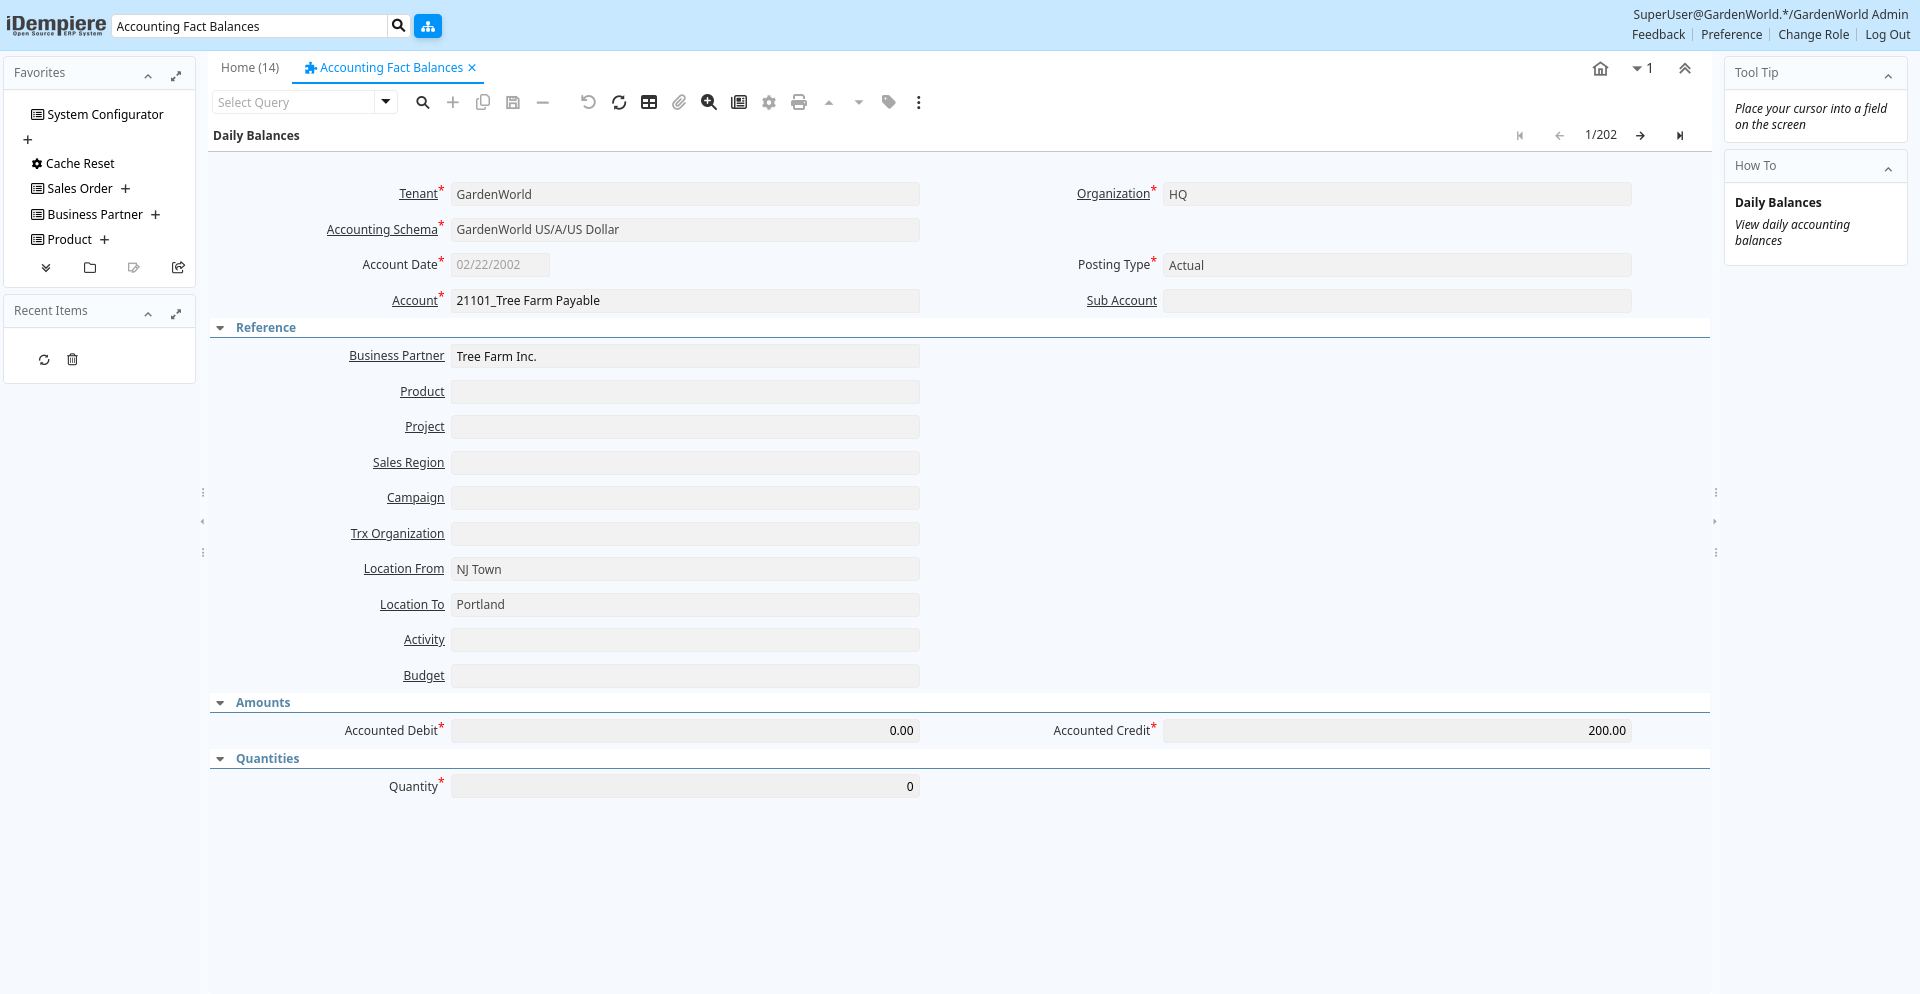
Task: Open the attachment paperclip icon
Action: click(679, 103)
